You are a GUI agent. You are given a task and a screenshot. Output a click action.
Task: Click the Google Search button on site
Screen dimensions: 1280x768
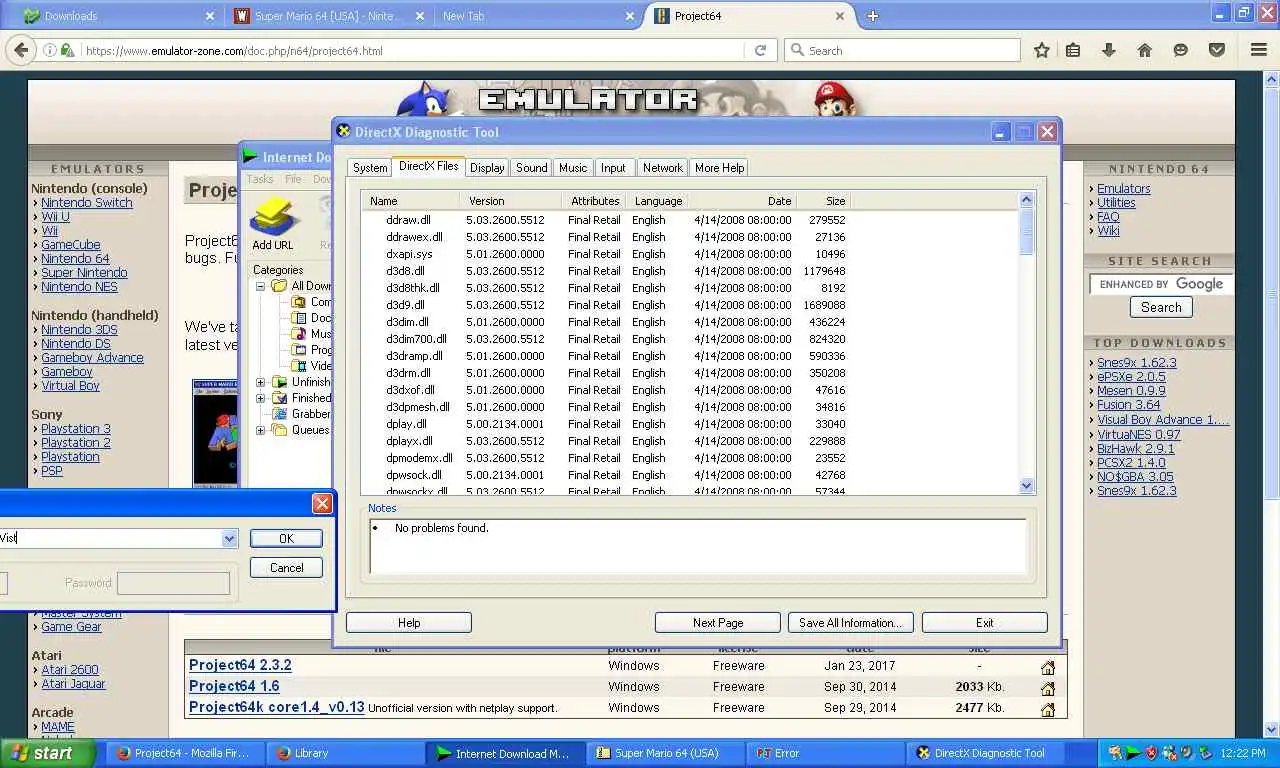click(1161, 308)
